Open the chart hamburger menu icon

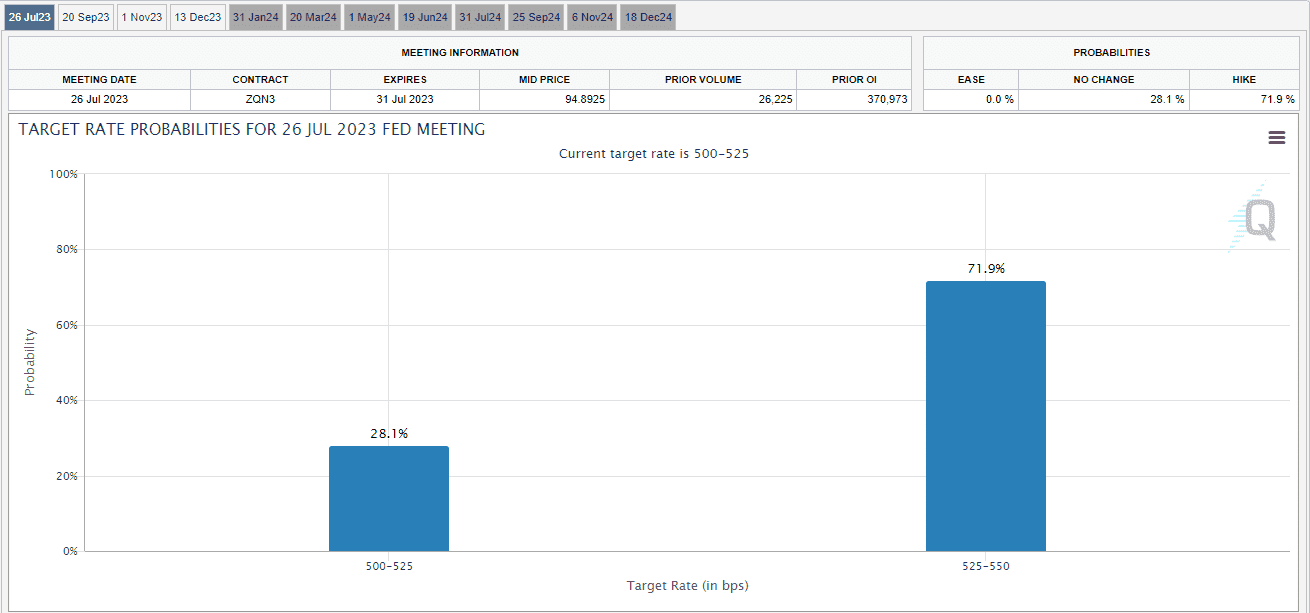tap(1276, 138)
